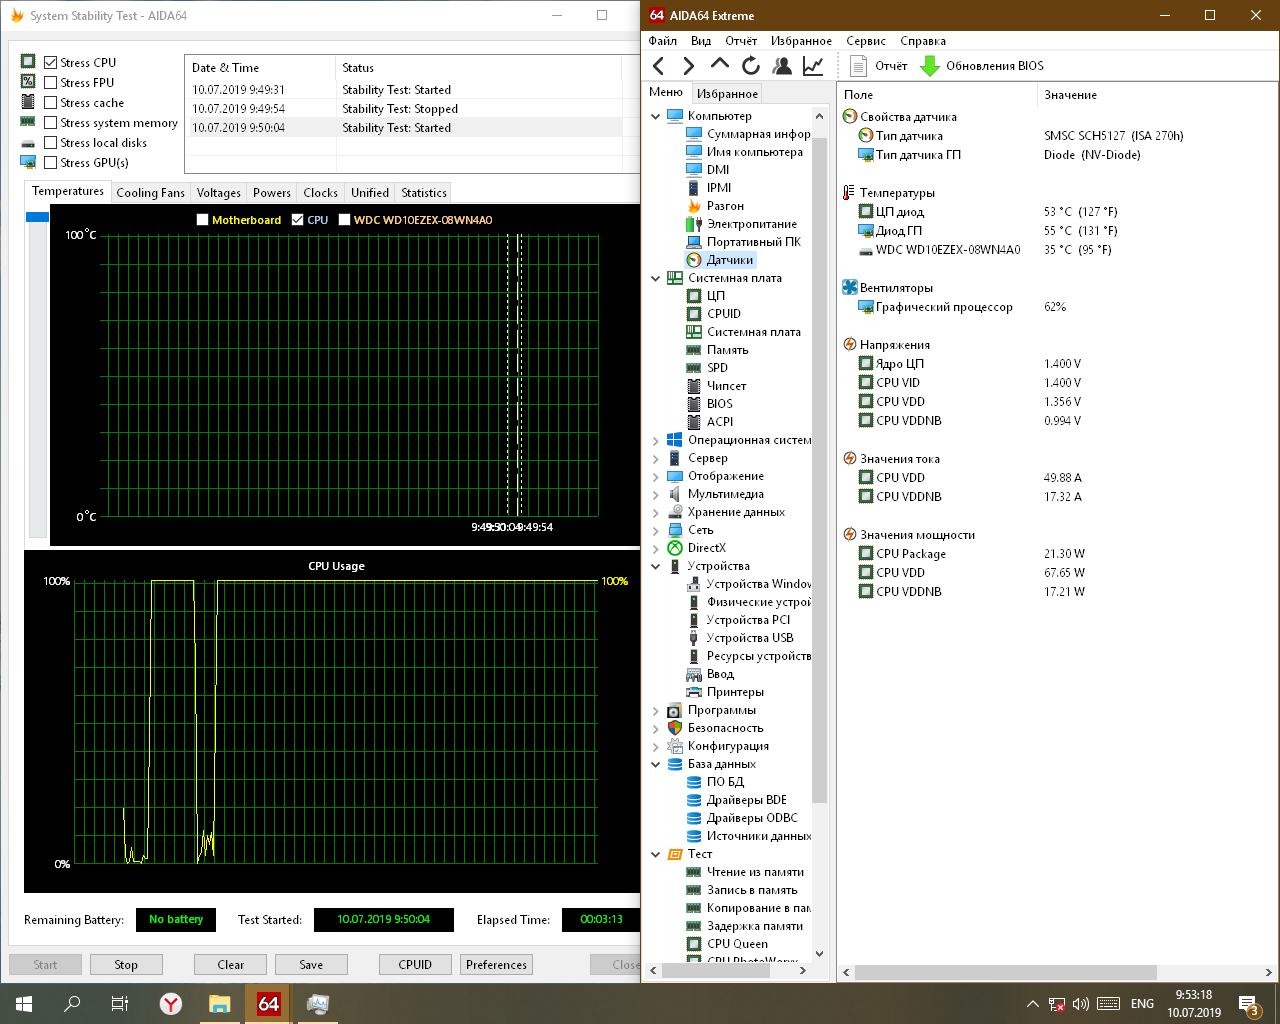Switch to the Voltages tab
This screenshot has width=1280, height=1024.
(218, 193)
